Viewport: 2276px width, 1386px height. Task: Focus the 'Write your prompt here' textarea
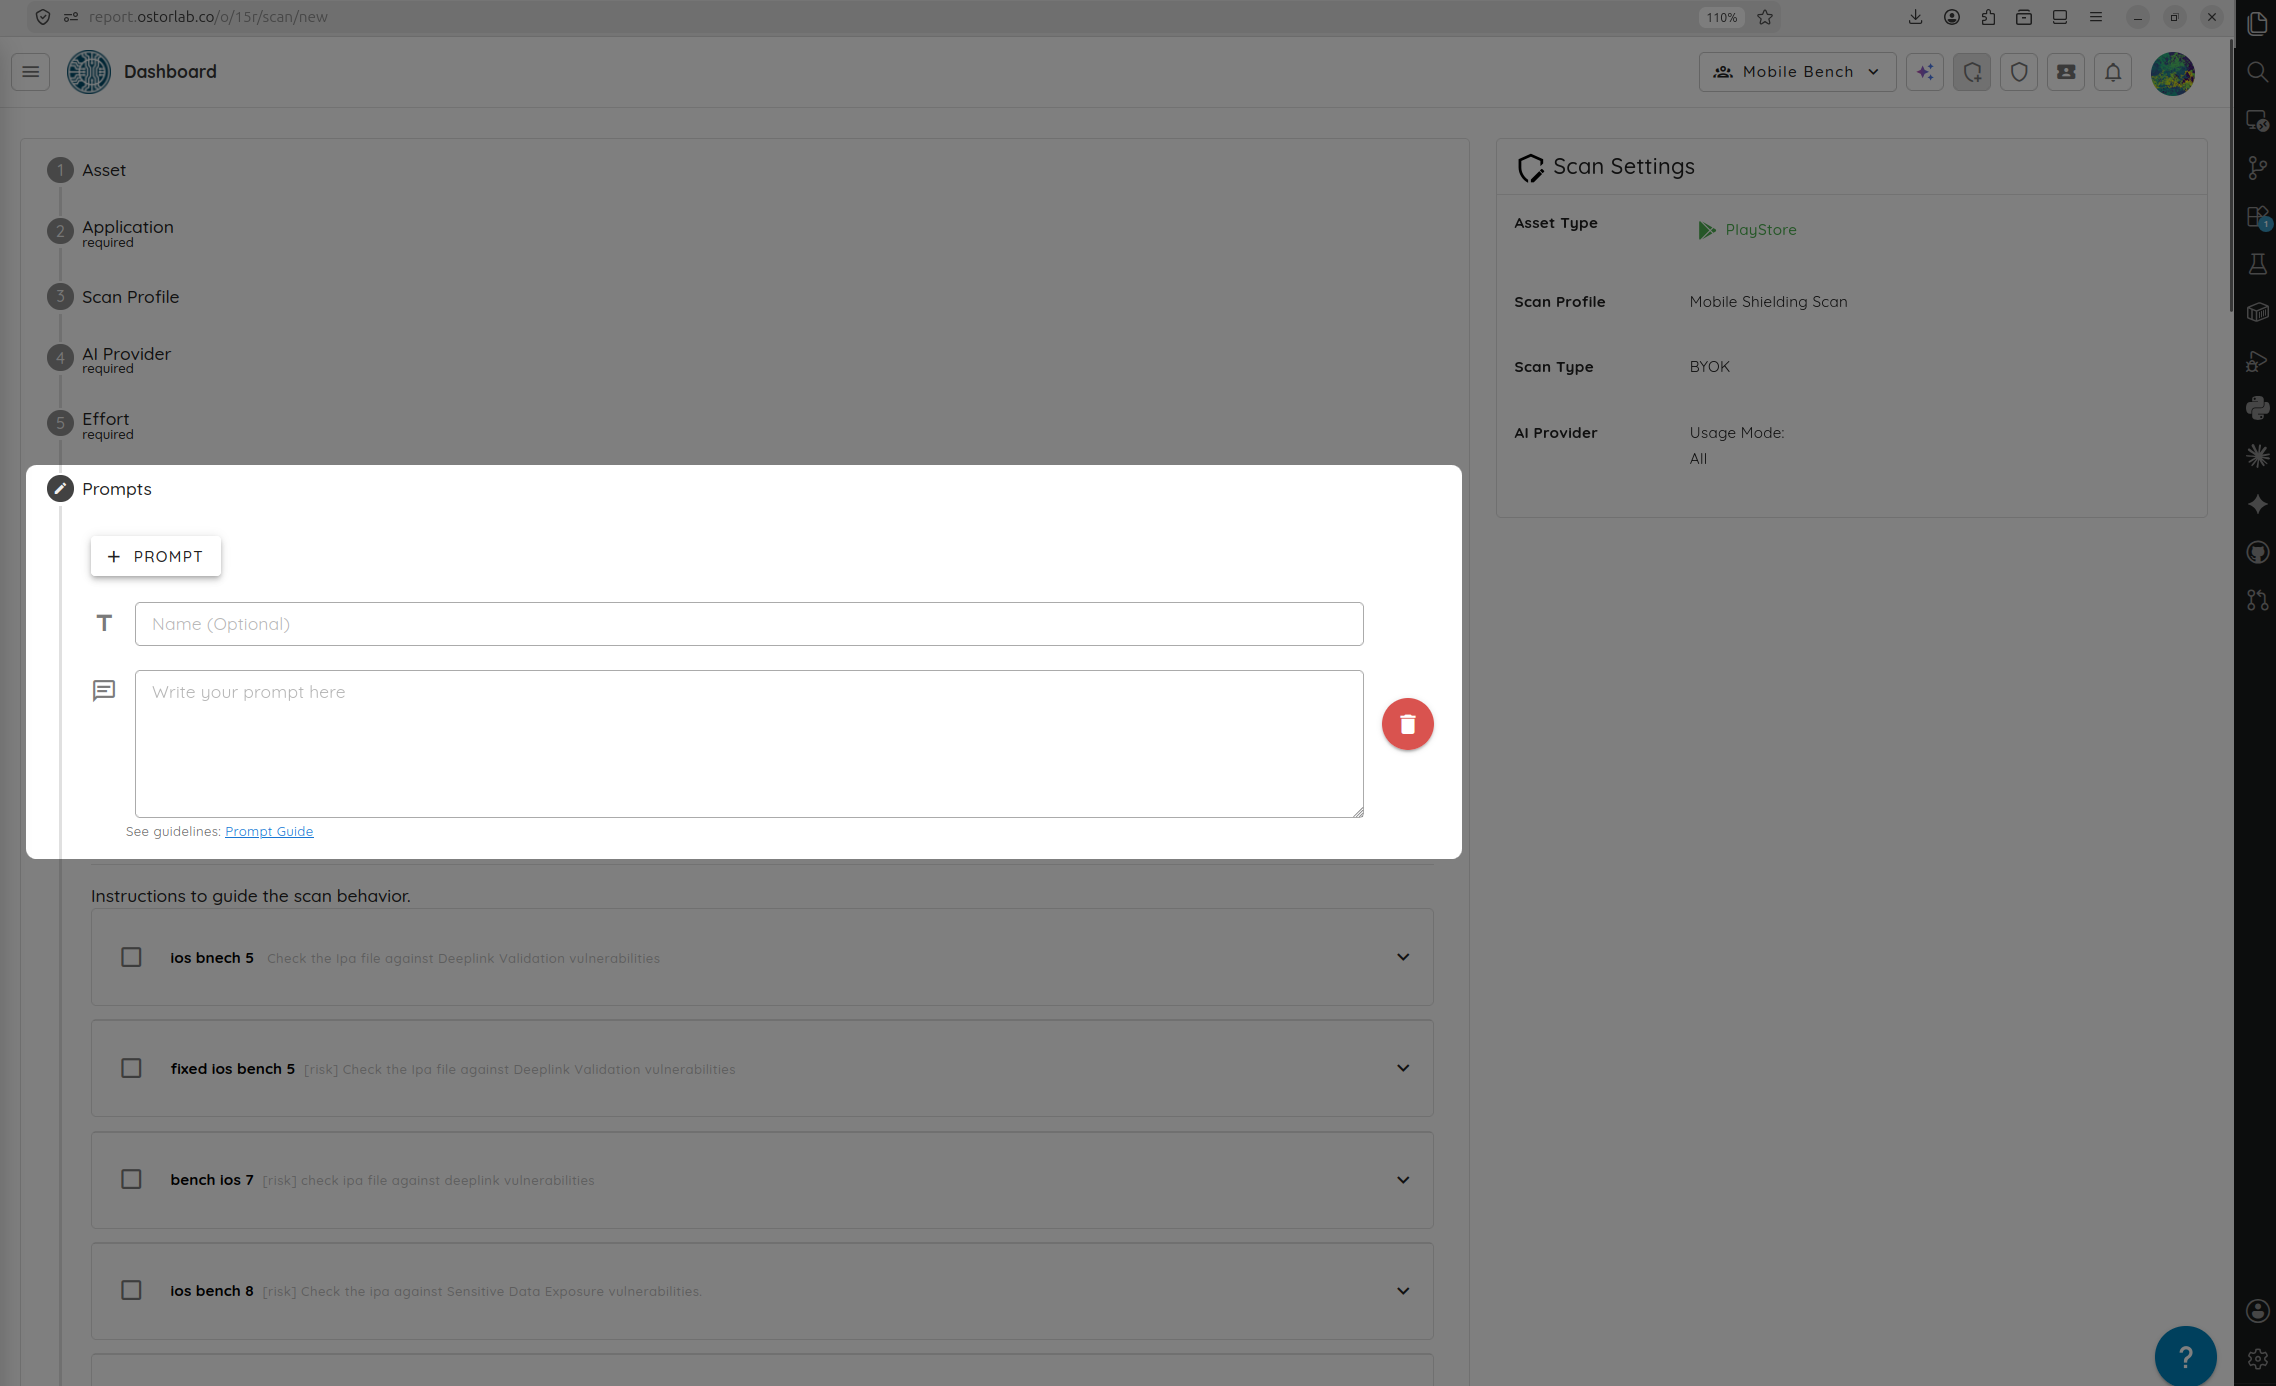(749, 744)
